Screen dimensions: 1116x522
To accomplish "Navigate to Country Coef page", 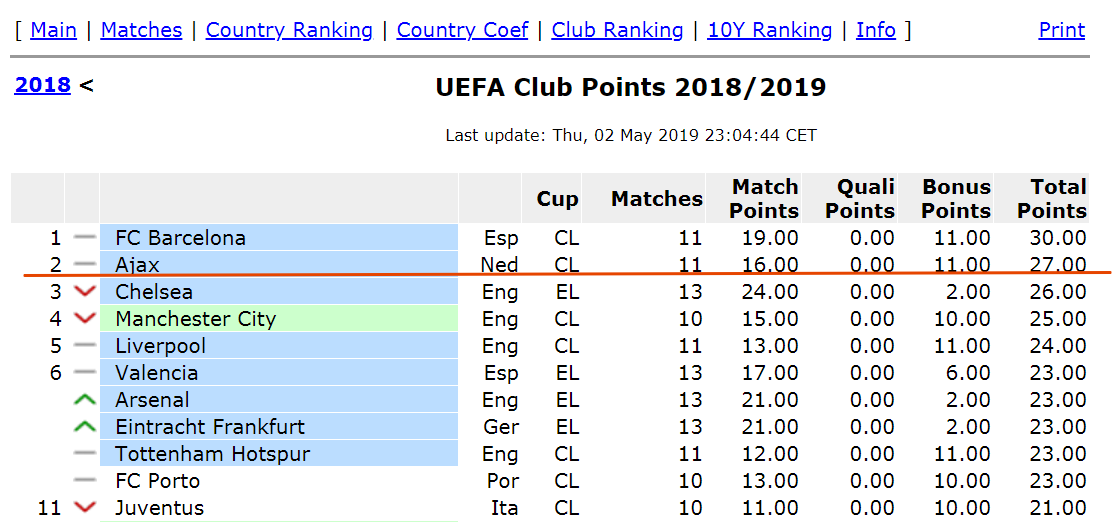I will (462, 30).
